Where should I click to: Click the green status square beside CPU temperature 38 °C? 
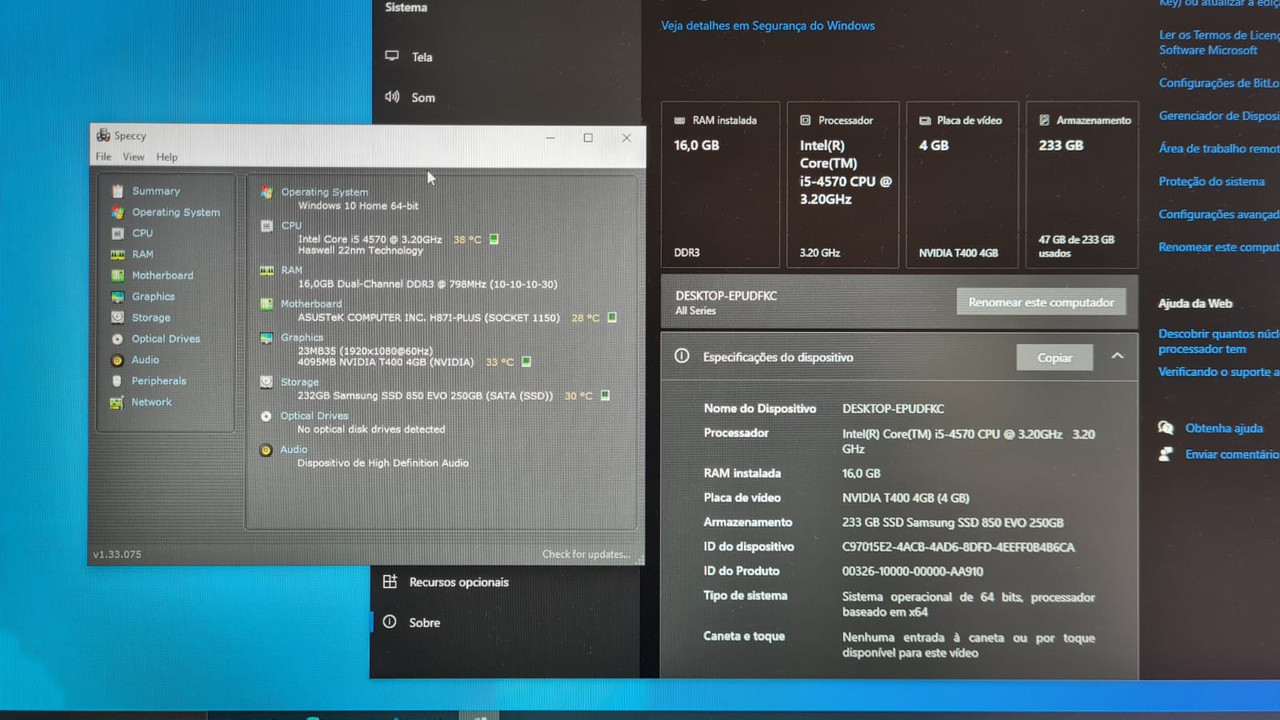[494, 239]
